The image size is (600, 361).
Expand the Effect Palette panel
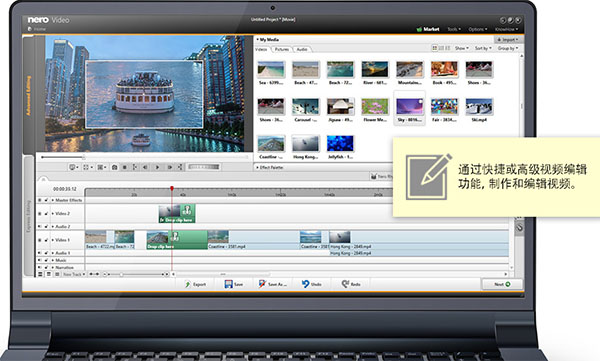point(270,168)
